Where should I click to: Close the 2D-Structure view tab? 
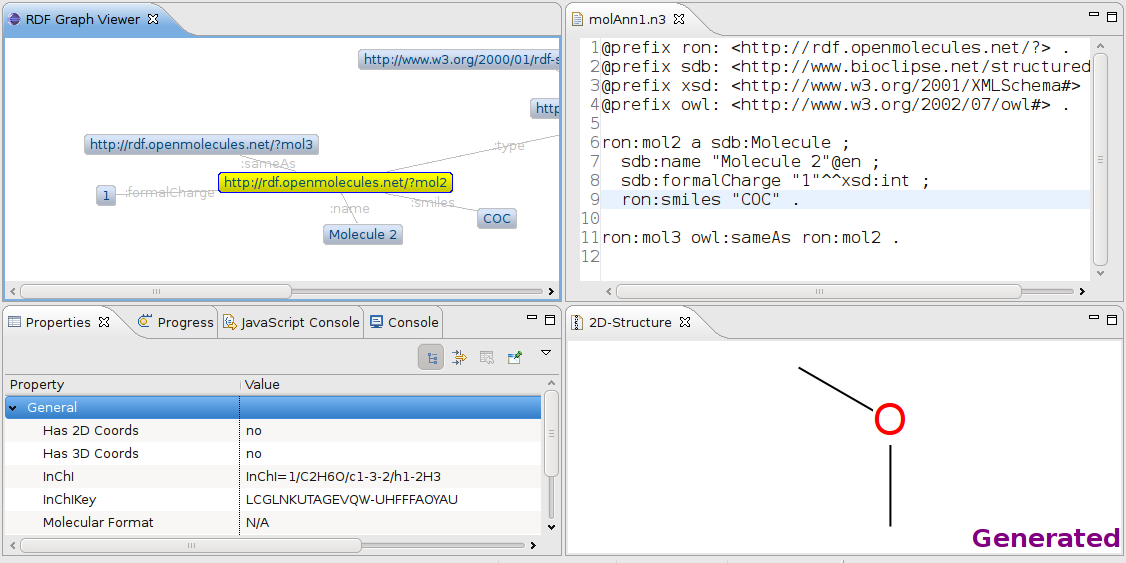click(x=685, y=322)
